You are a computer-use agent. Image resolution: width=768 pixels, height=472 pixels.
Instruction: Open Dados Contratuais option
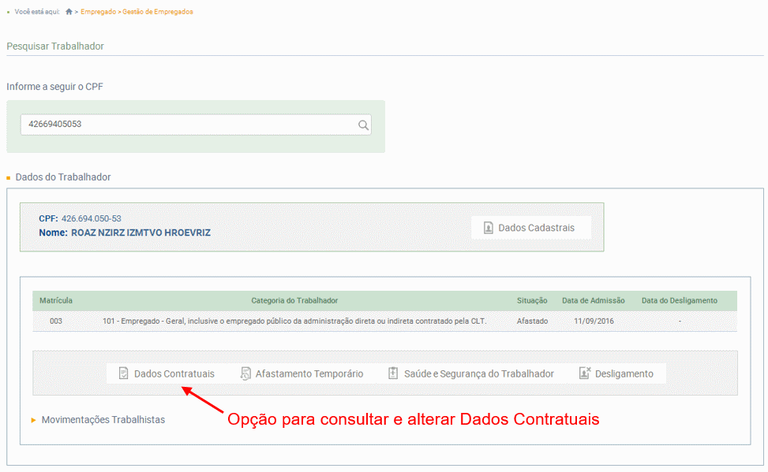point(173,374)
